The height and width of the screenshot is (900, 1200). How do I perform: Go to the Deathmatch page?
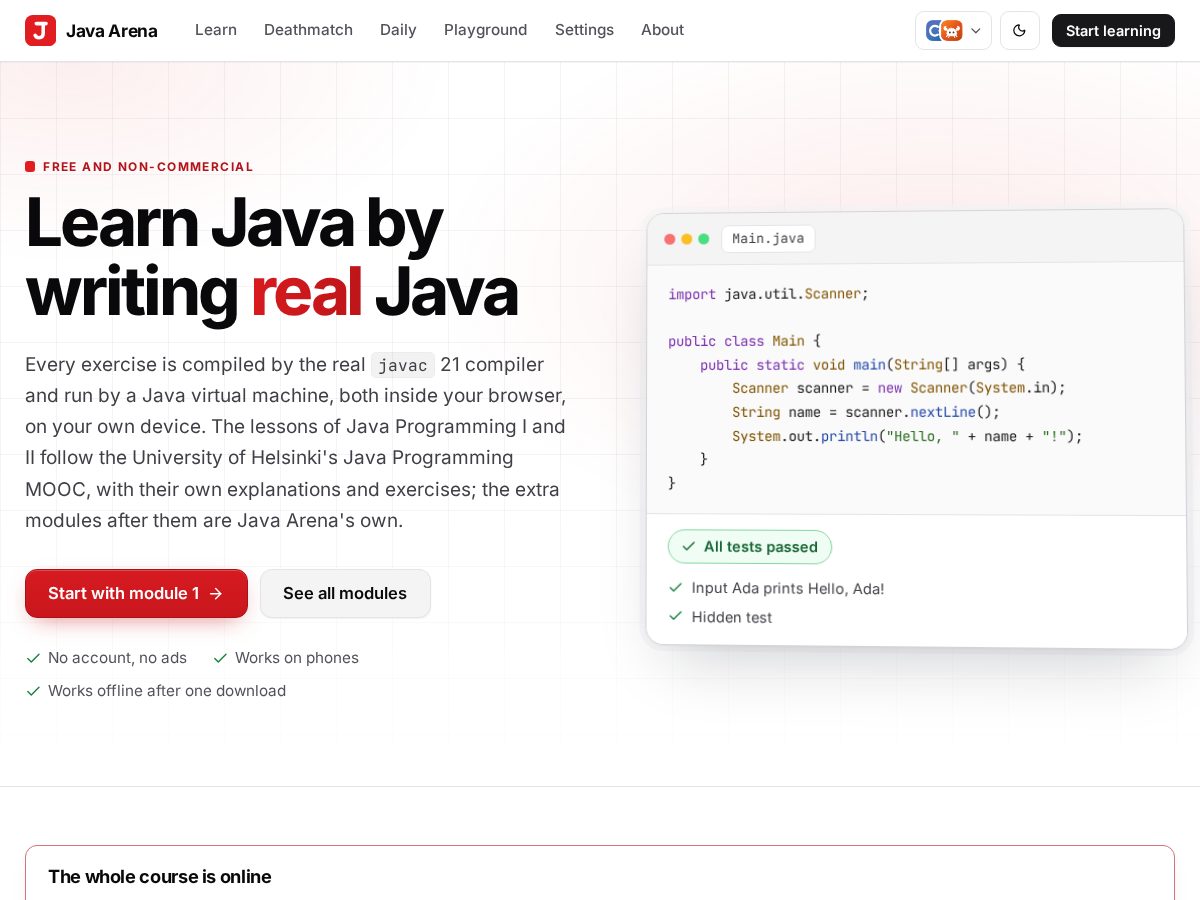(308, 30)
